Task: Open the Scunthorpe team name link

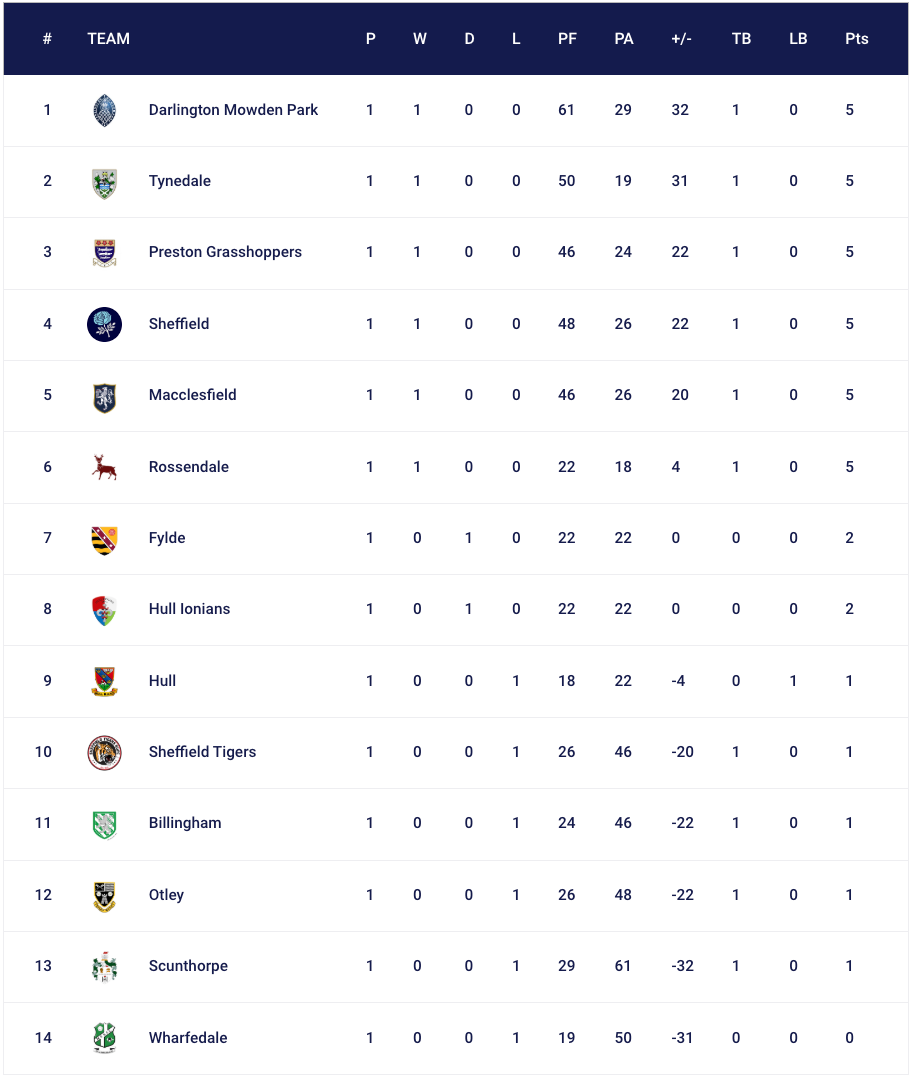Action: point(188,966)
